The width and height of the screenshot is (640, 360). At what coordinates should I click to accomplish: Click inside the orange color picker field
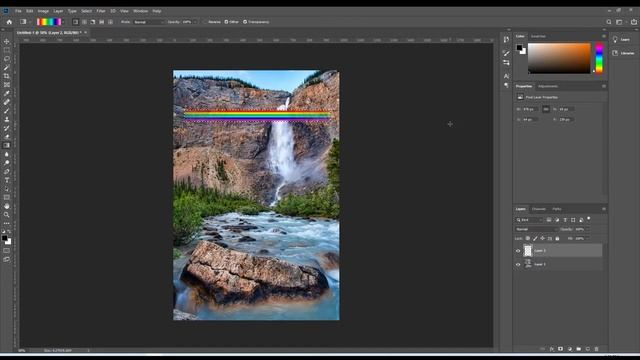pos(559,58)
